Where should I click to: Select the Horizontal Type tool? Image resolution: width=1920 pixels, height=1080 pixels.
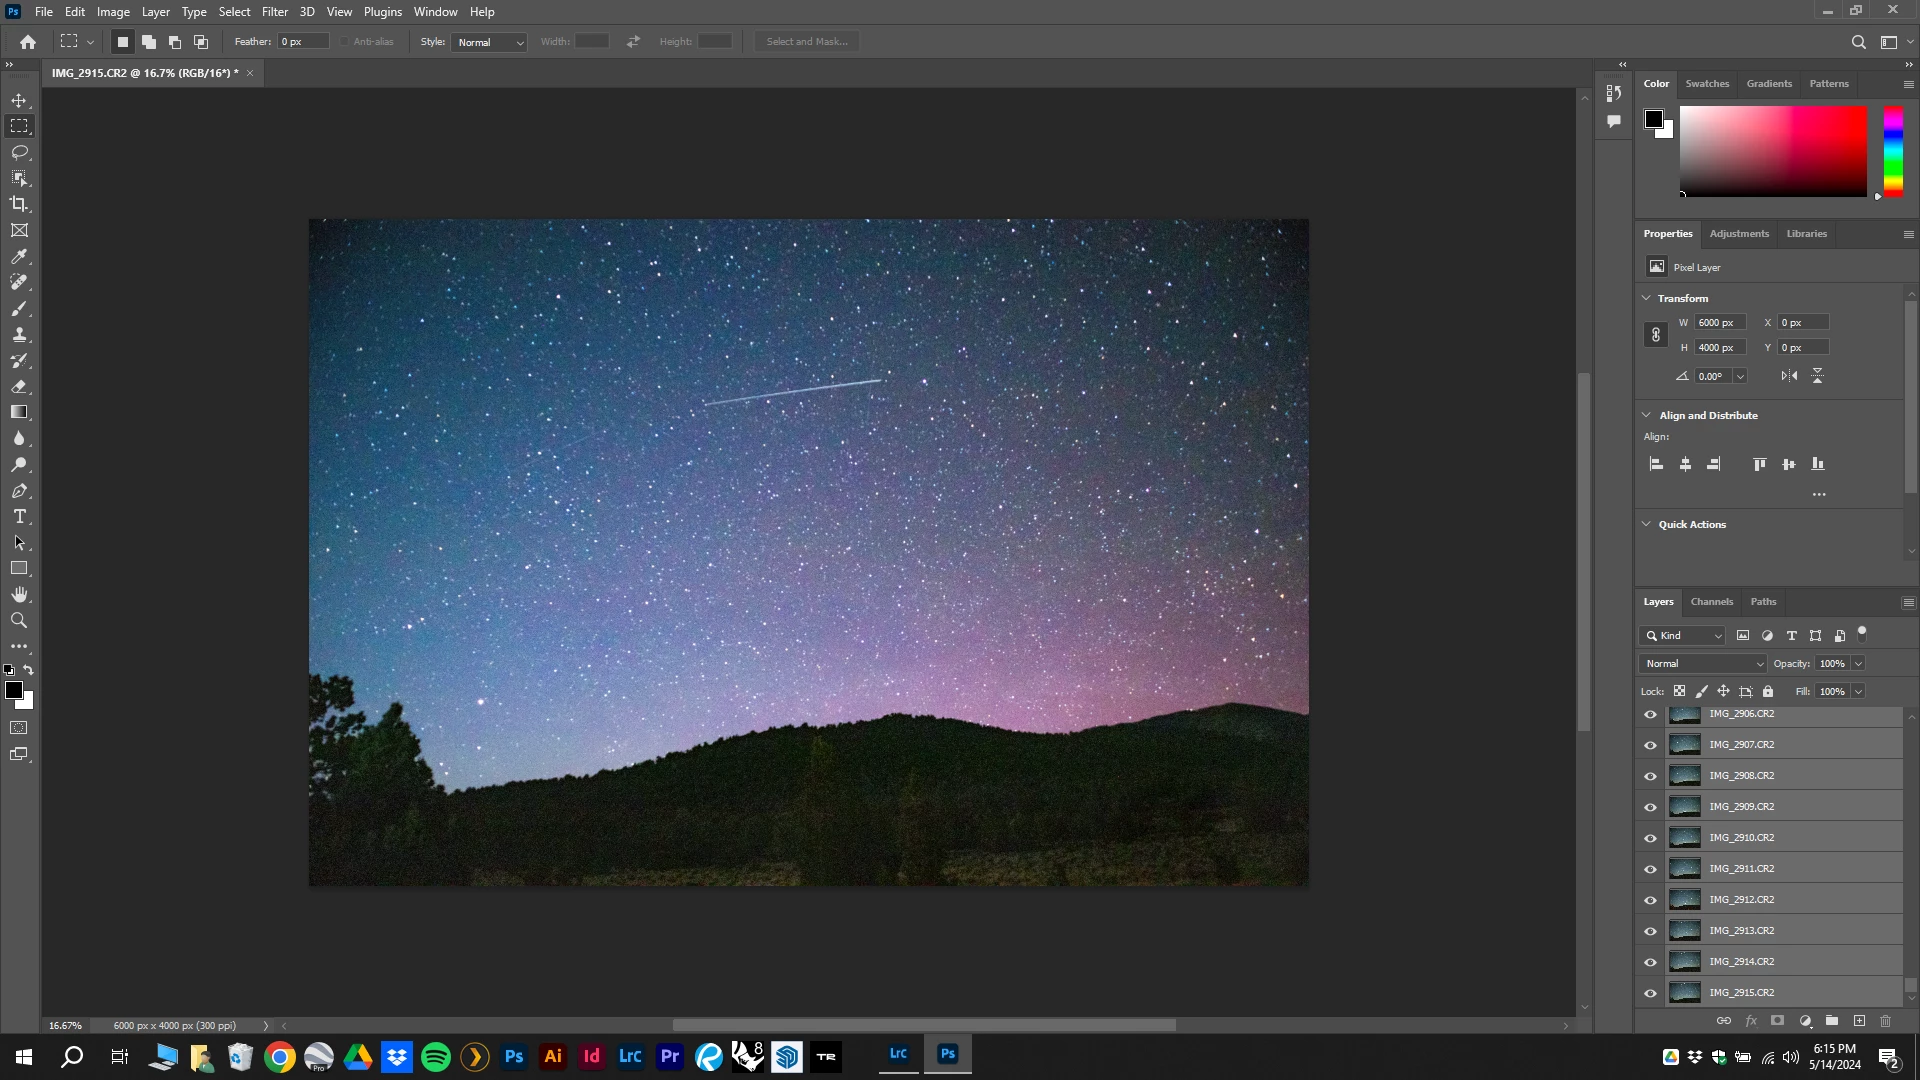click(x=19, y=517)
